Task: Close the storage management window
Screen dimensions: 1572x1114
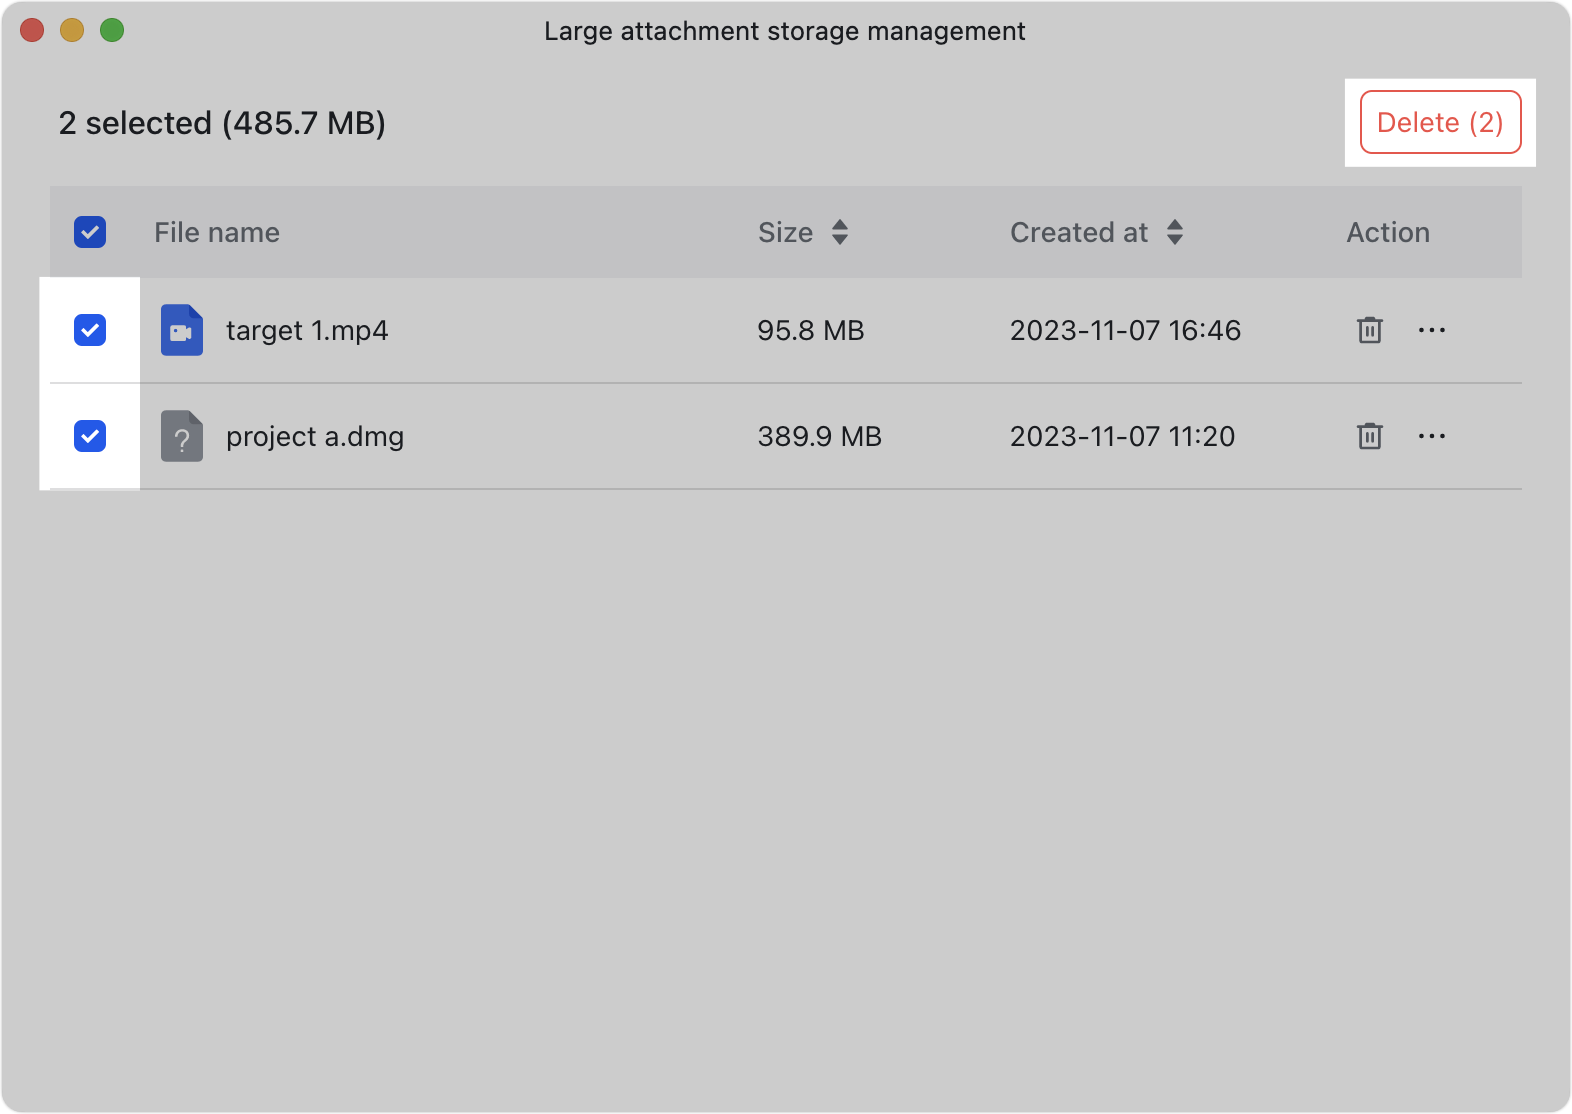Action: click(x=32, y=31)
